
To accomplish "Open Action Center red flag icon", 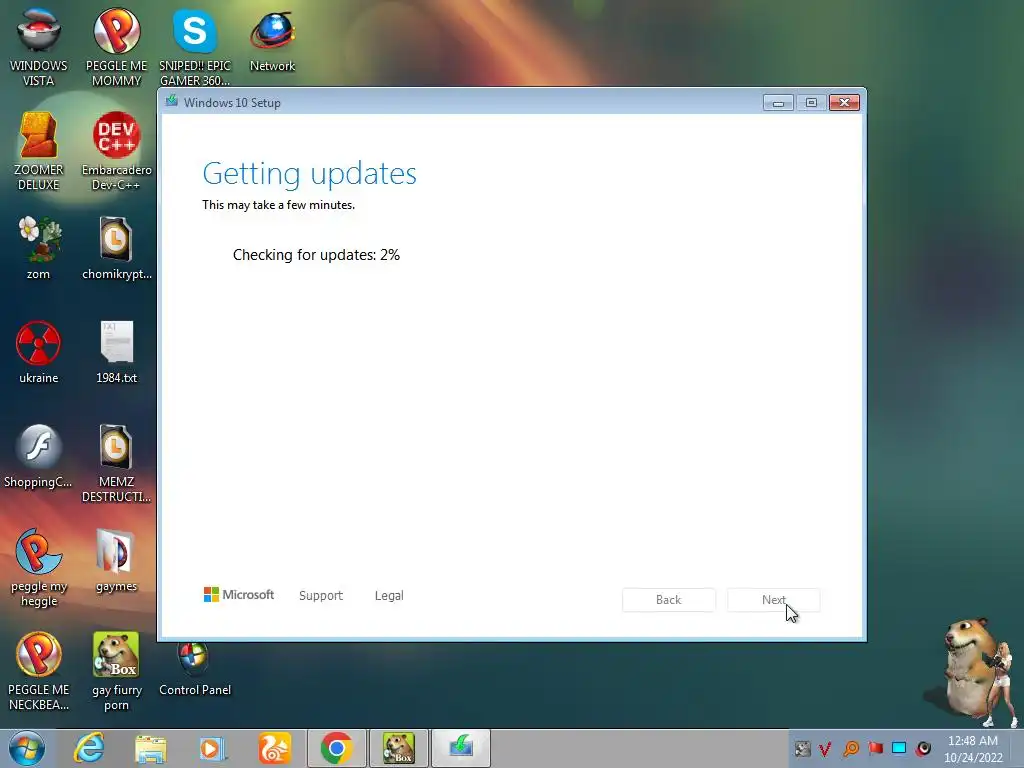I will tap(875, 748).
